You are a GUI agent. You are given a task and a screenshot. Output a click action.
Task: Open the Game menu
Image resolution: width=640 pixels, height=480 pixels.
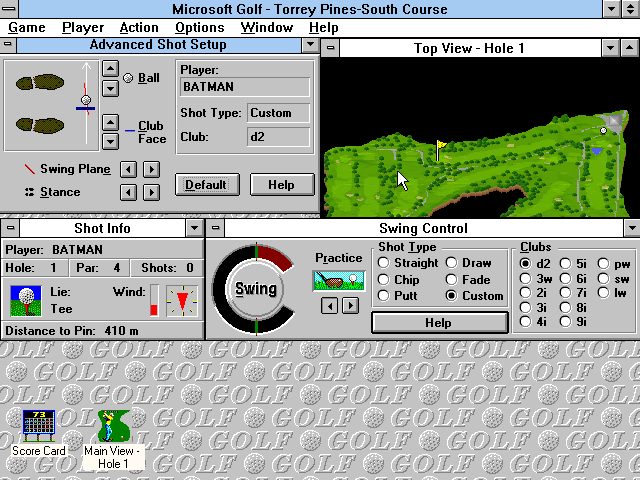(x=27, y=28)
